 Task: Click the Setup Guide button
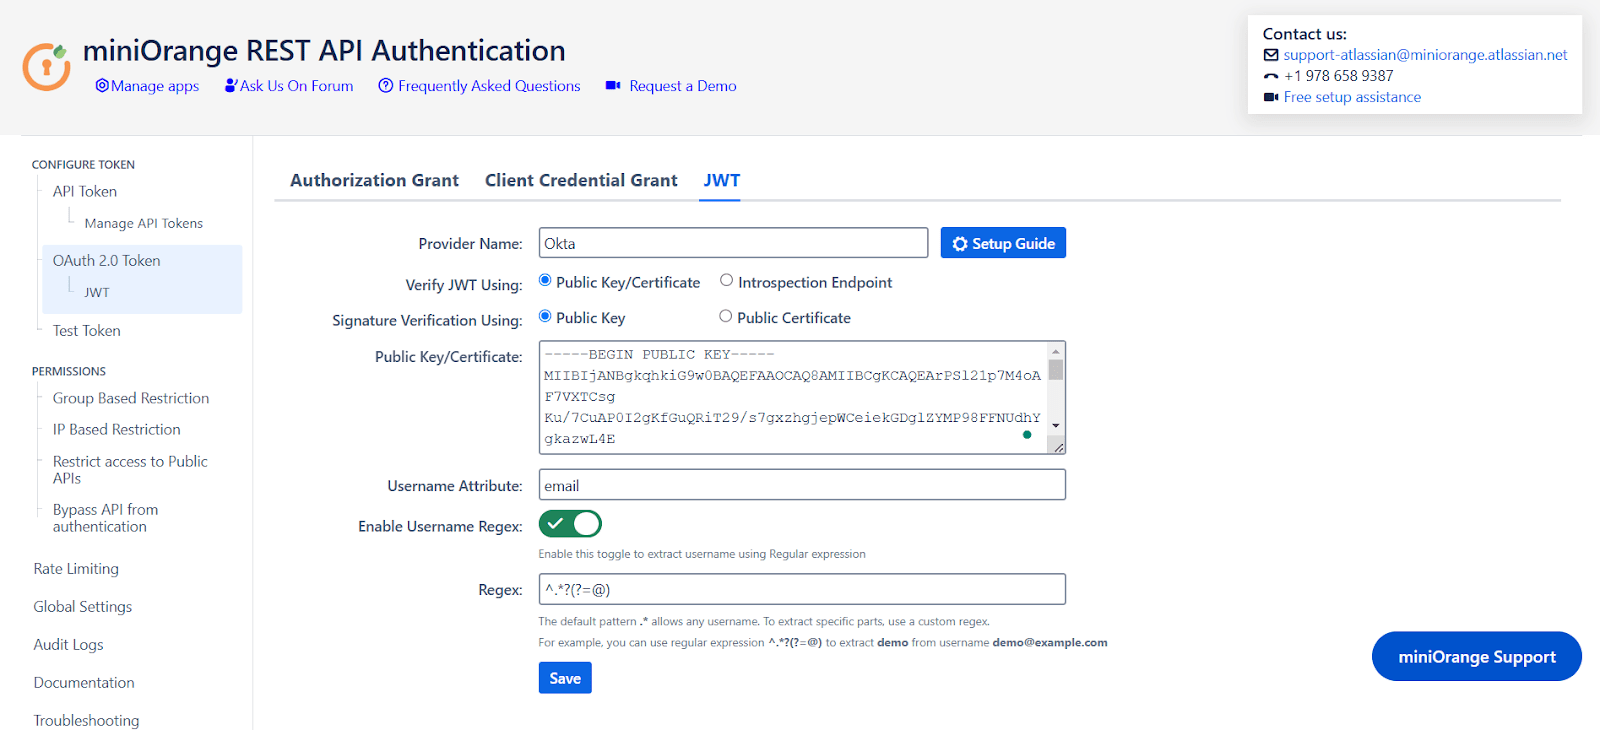tap(1003, 243)
